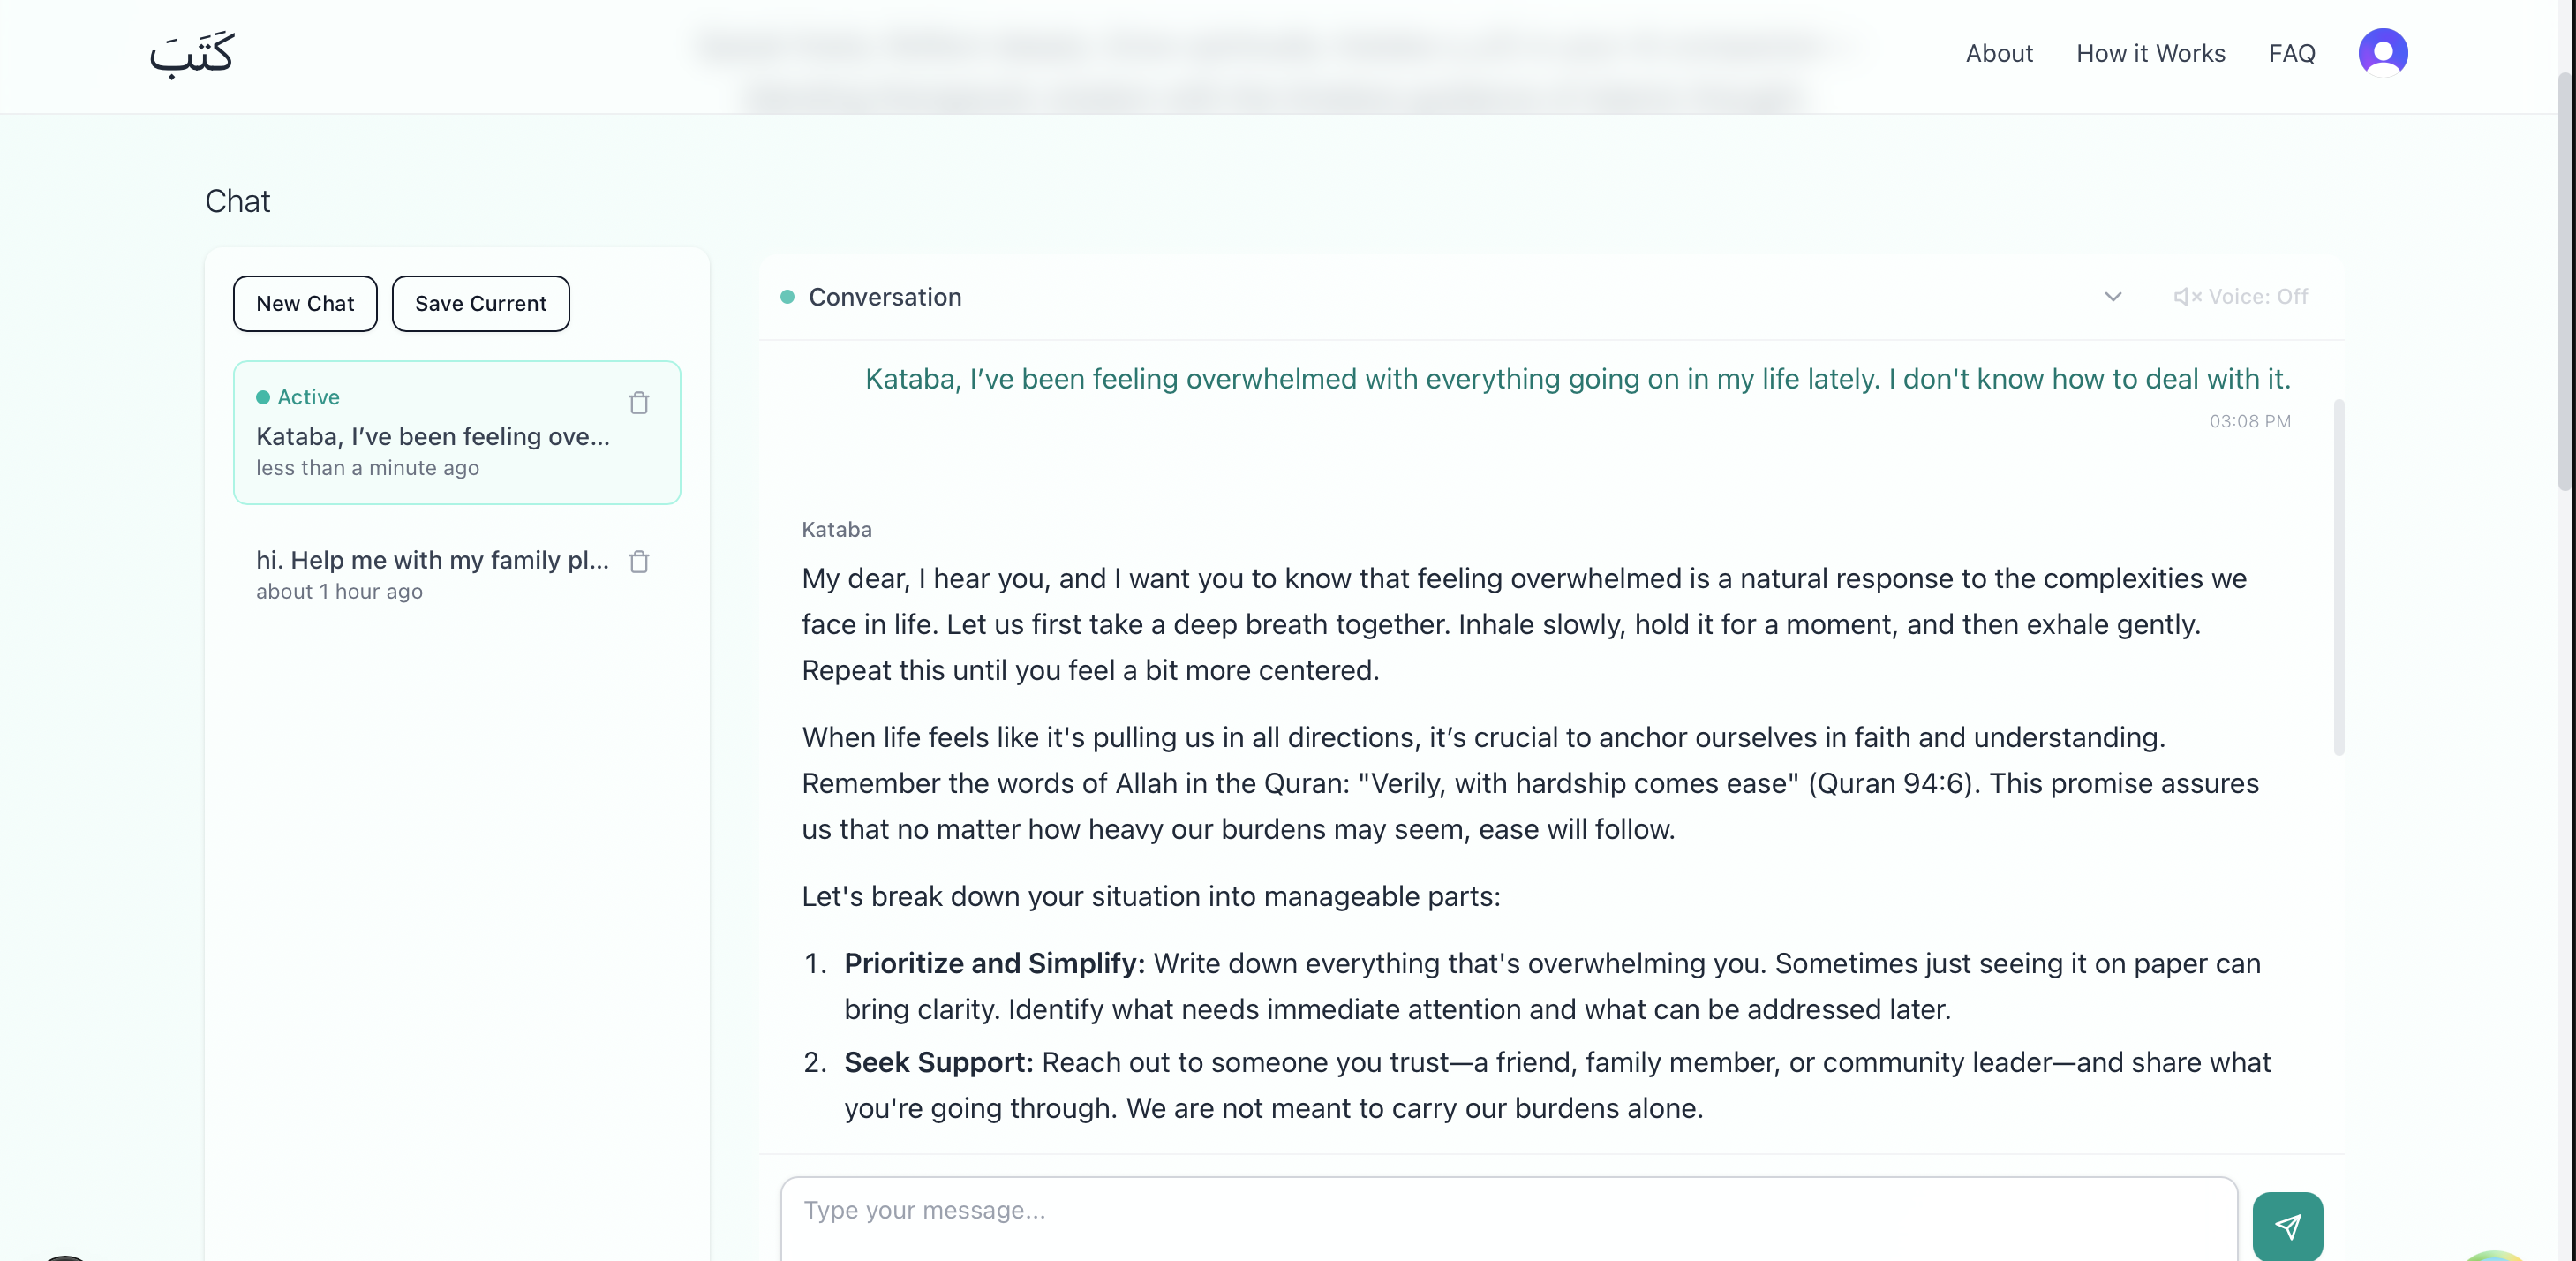The width and height of the screenshot is (2576, 1261).
Task: Delete the family plan chat
Action: point(639,562)
